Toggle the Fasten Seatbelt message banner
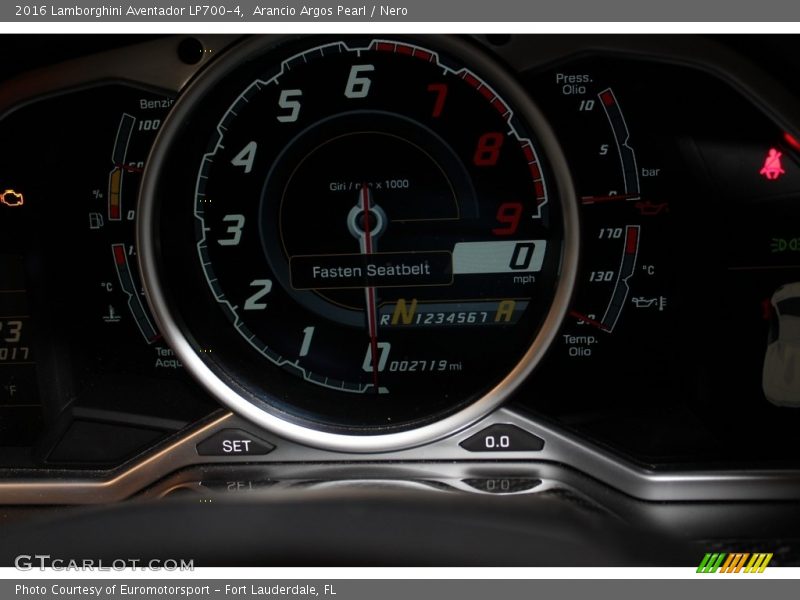This screenshot has height=600, width=800. [371, 268]
